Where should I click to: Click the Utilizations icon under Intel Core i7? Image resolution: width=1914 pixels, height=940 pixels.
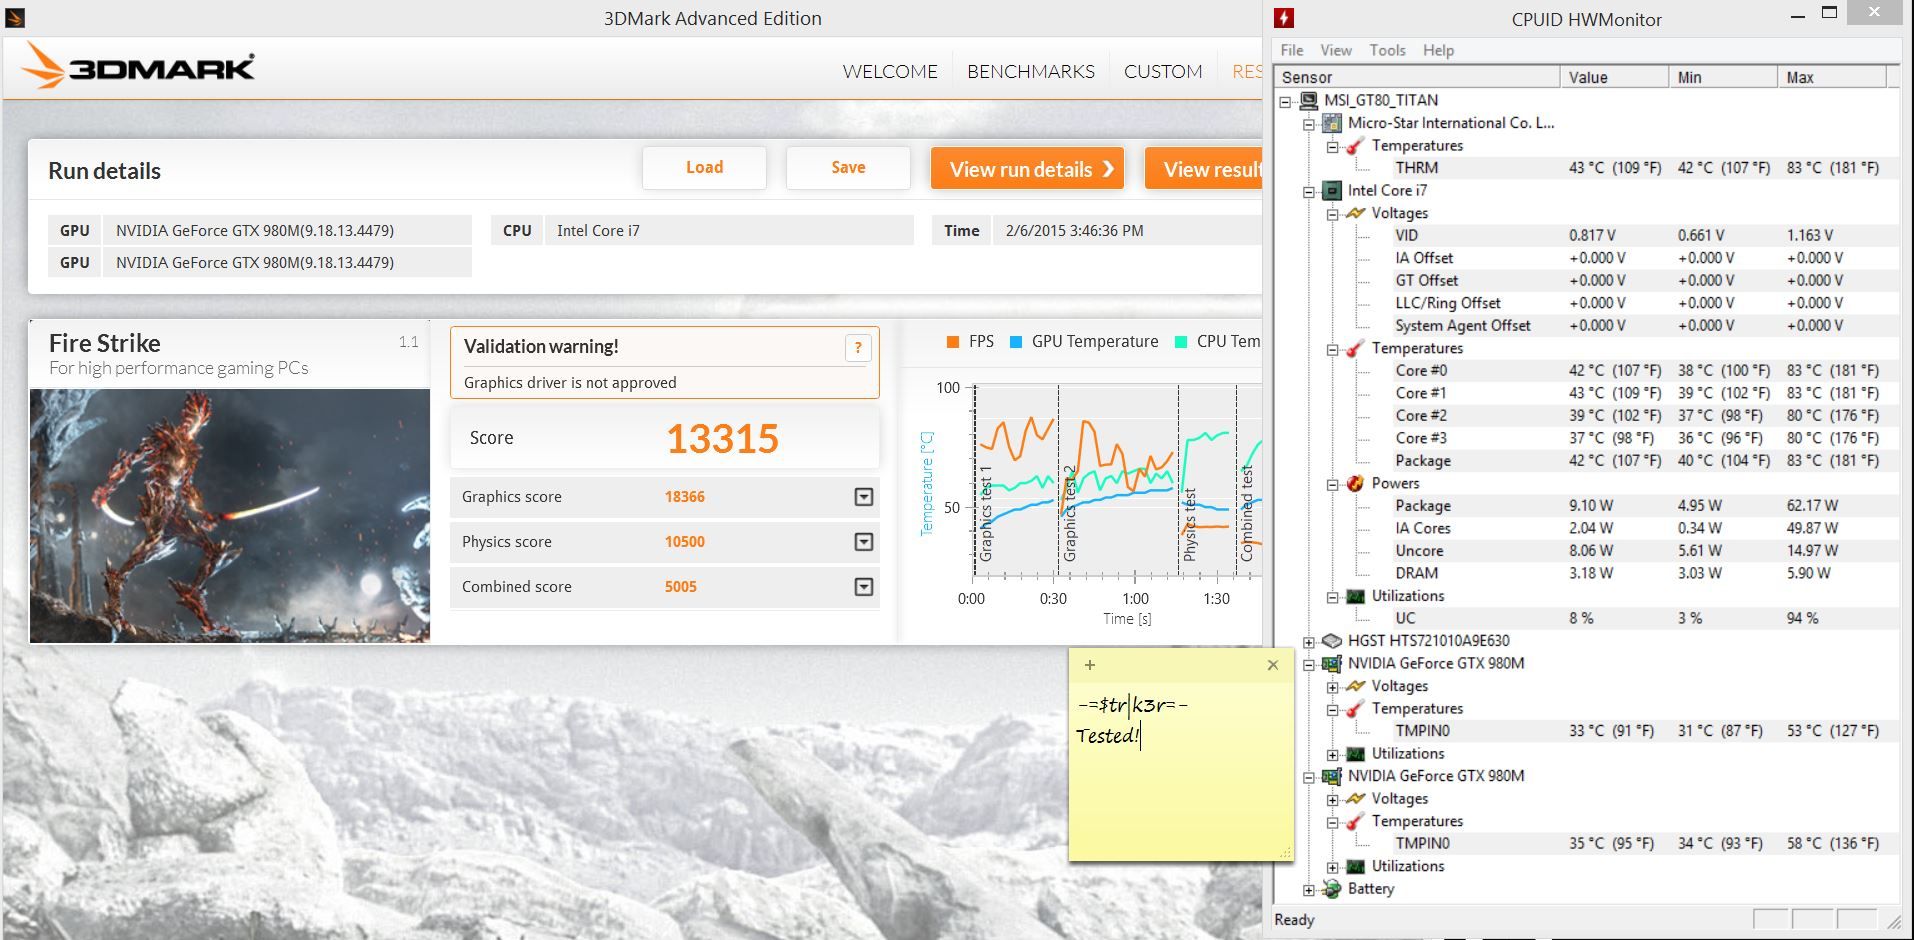[x=1356, y=596]
